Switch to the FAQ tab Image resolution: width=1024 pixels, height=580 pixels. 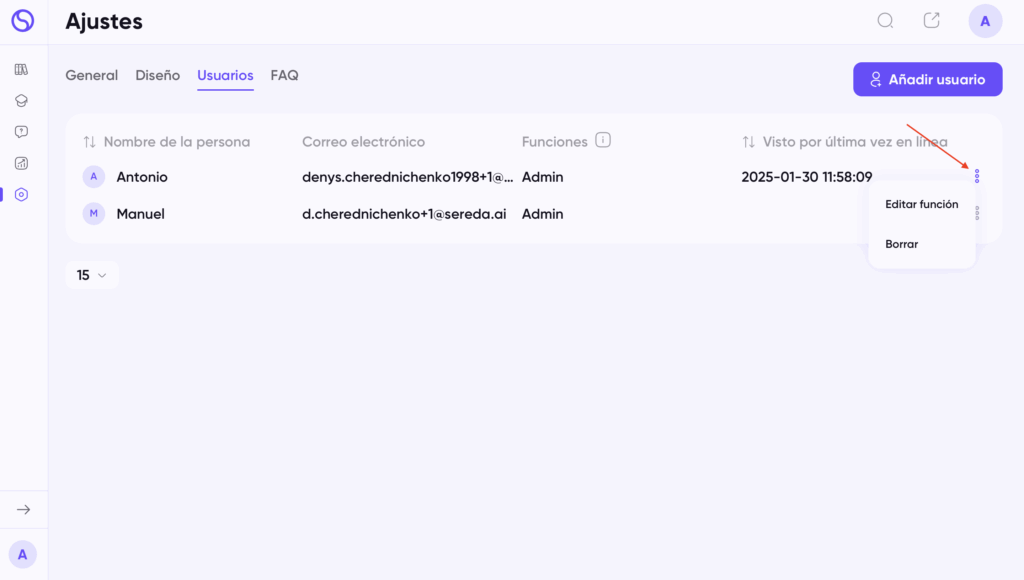[x=284, y=75]
